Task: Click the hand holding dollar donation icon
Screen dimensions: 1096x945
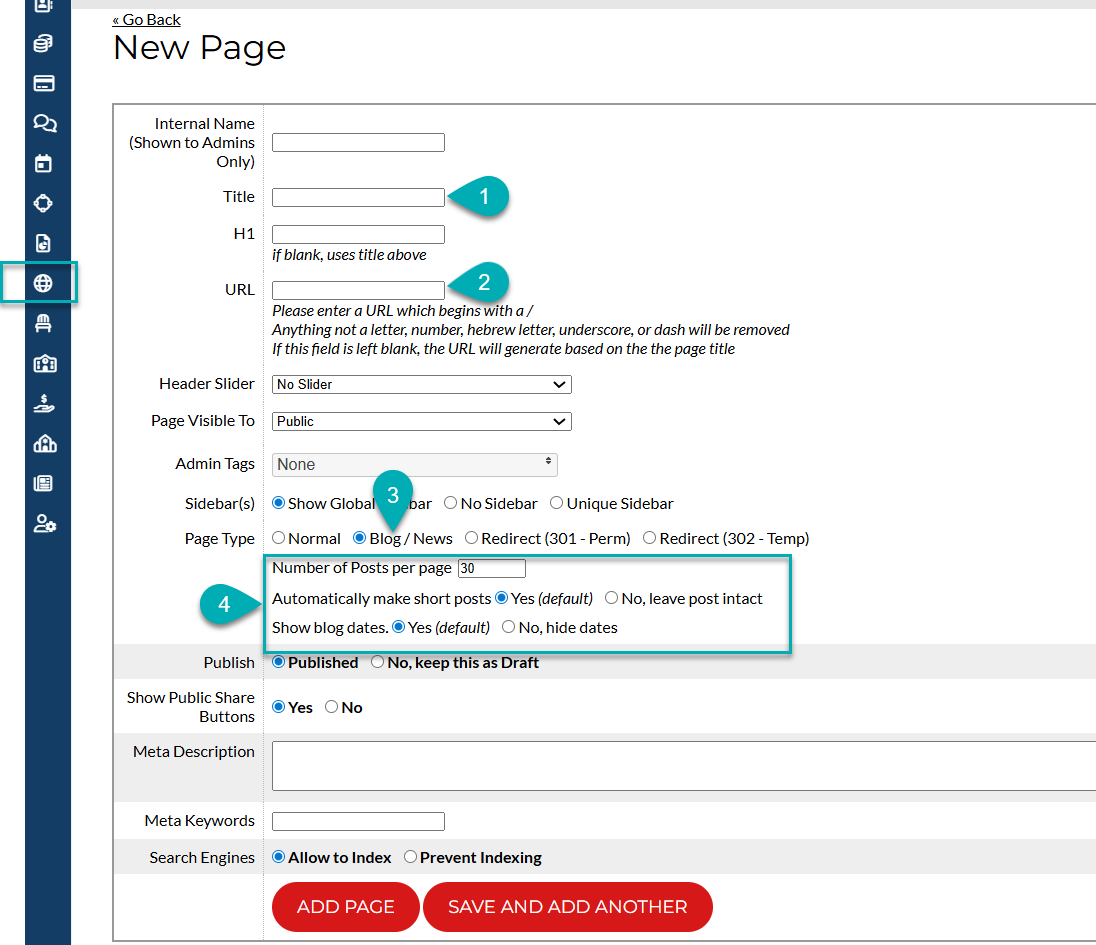Action: click(44, 403)
